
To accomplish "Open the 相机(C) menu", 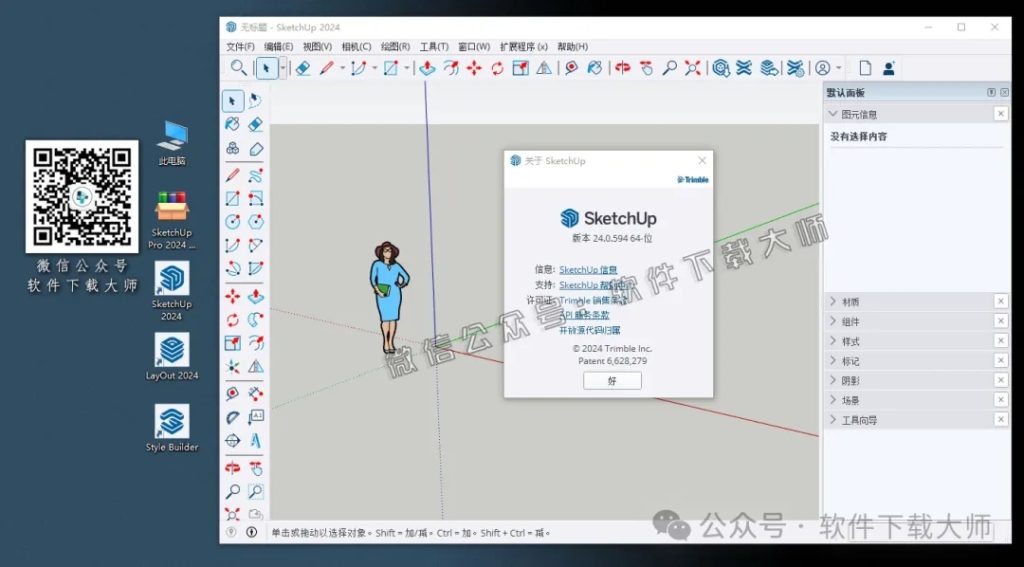I will (356, 47).
